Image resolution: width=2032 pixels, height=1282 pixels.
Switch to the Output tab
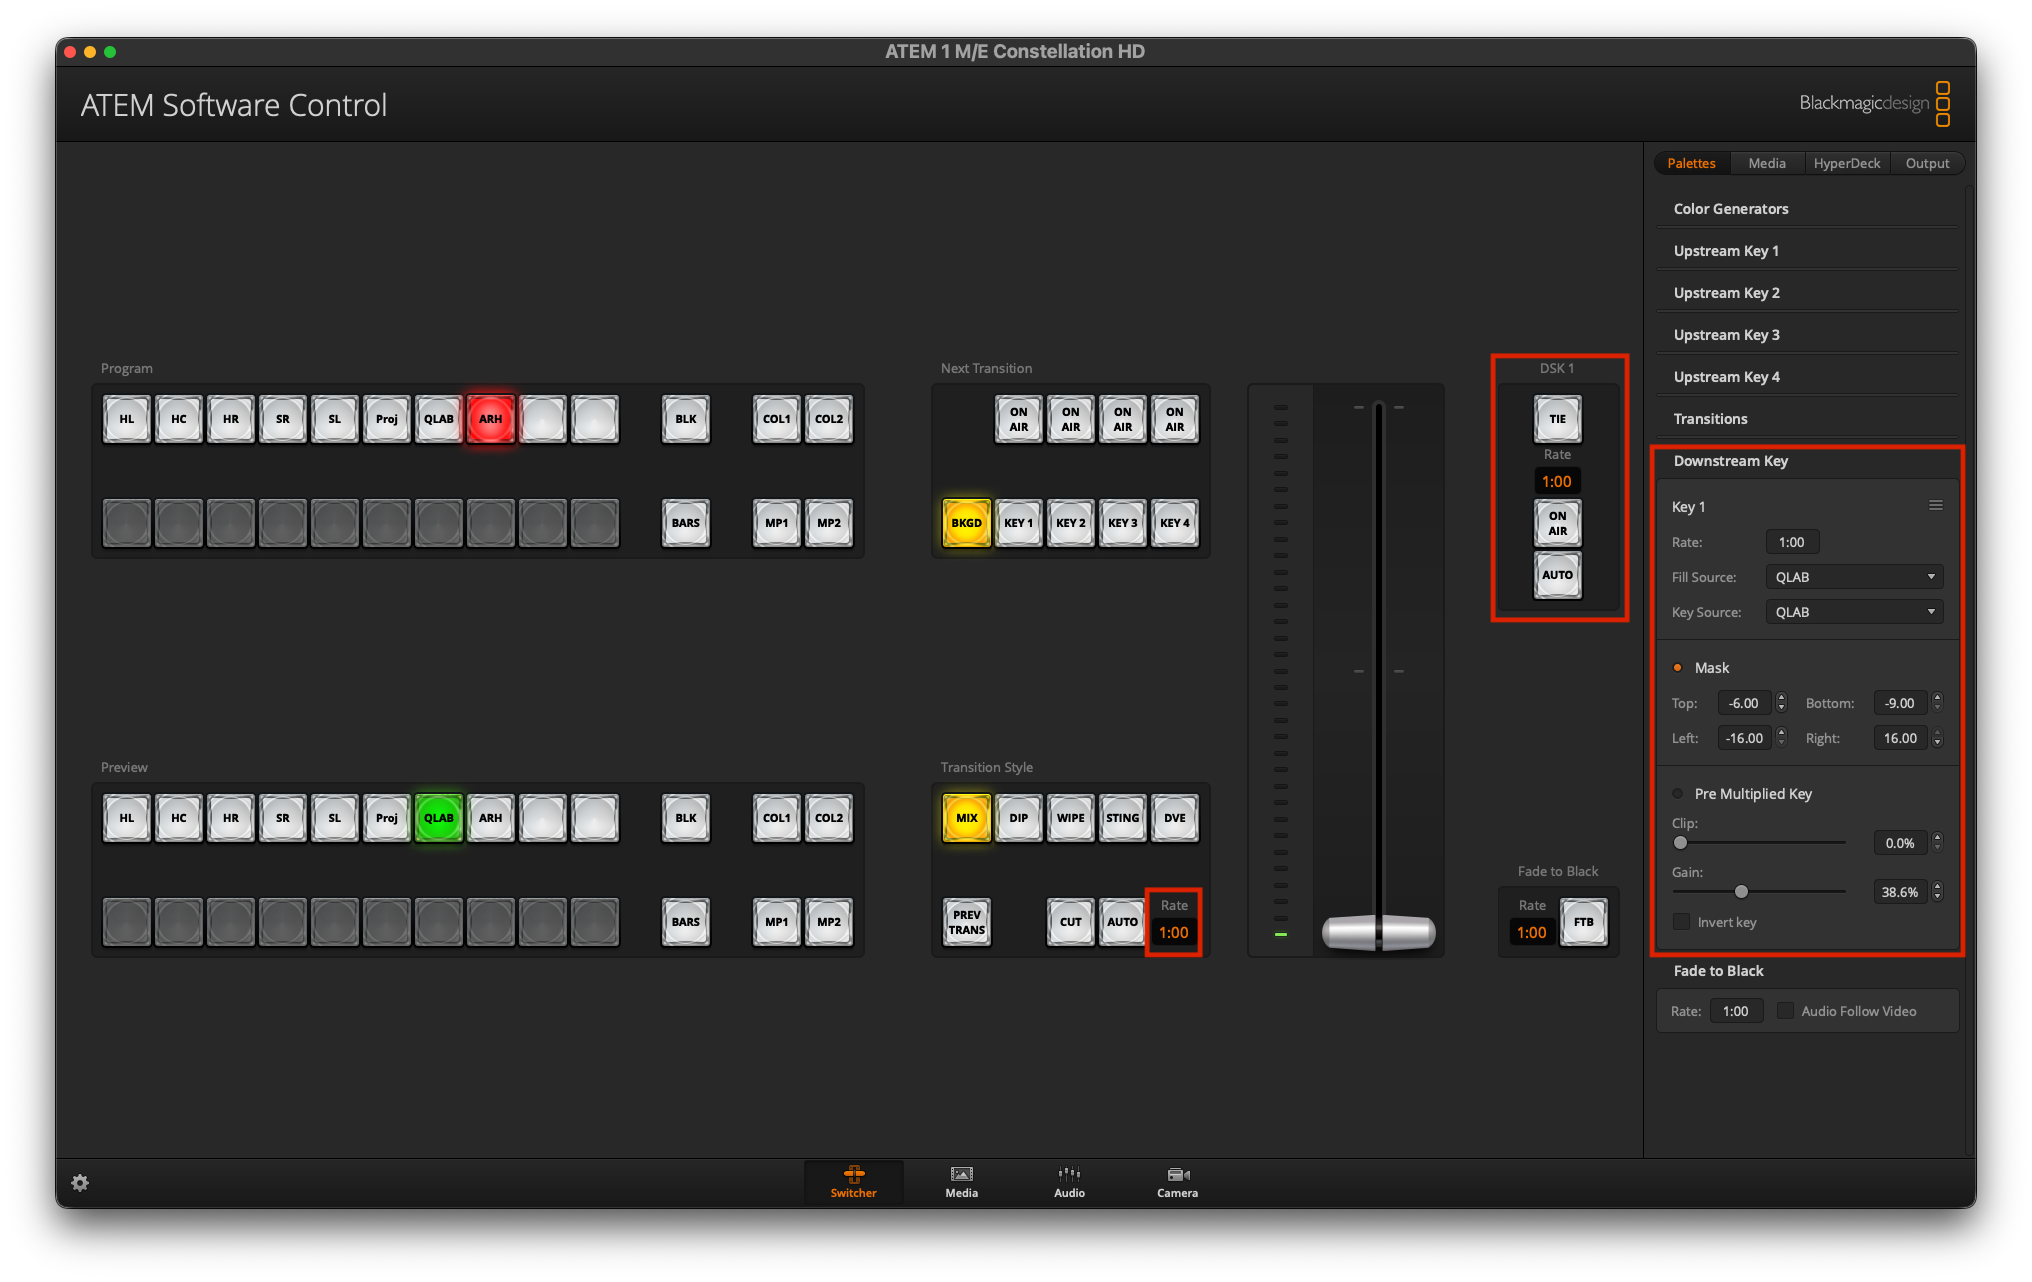[x=1927, y=163]
